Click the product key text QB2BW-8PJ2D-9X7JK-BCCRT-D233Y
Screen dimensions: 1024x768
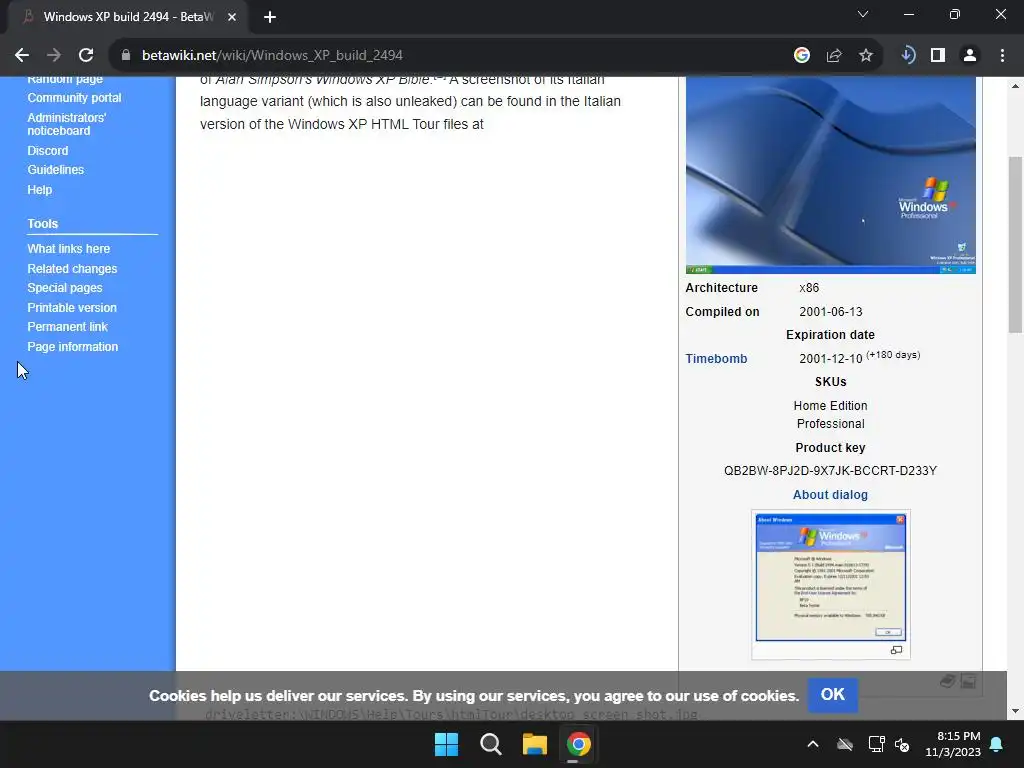coord(830,471)
